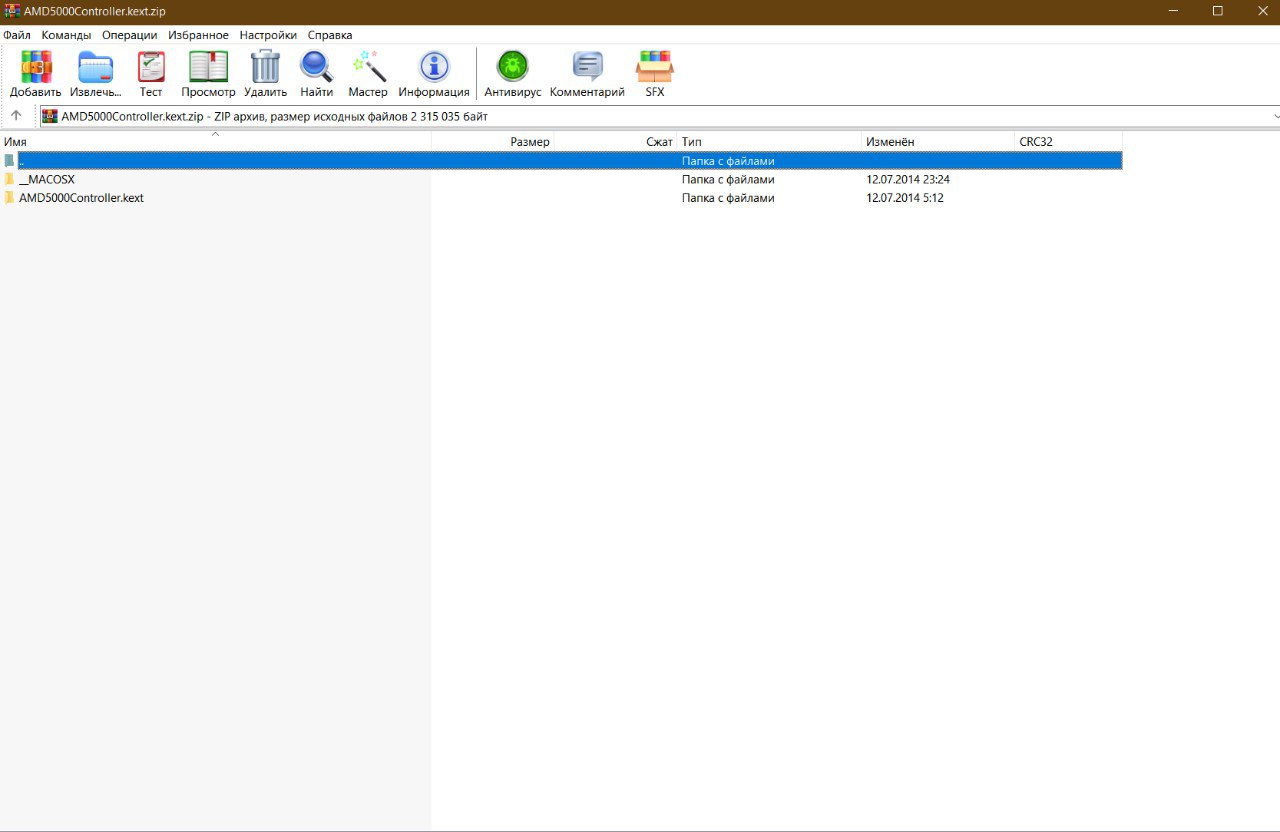The image size is (1280, 832).
Task: Open the Файл menu
Action: click(x=17, y=35)
